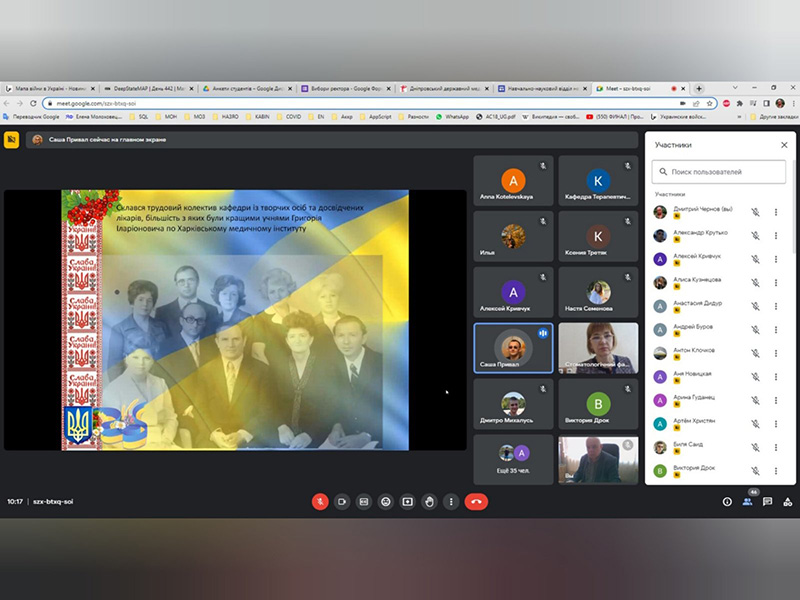Open the three-dot more options in call bar
800x600 pixels.
coord(452,501)
